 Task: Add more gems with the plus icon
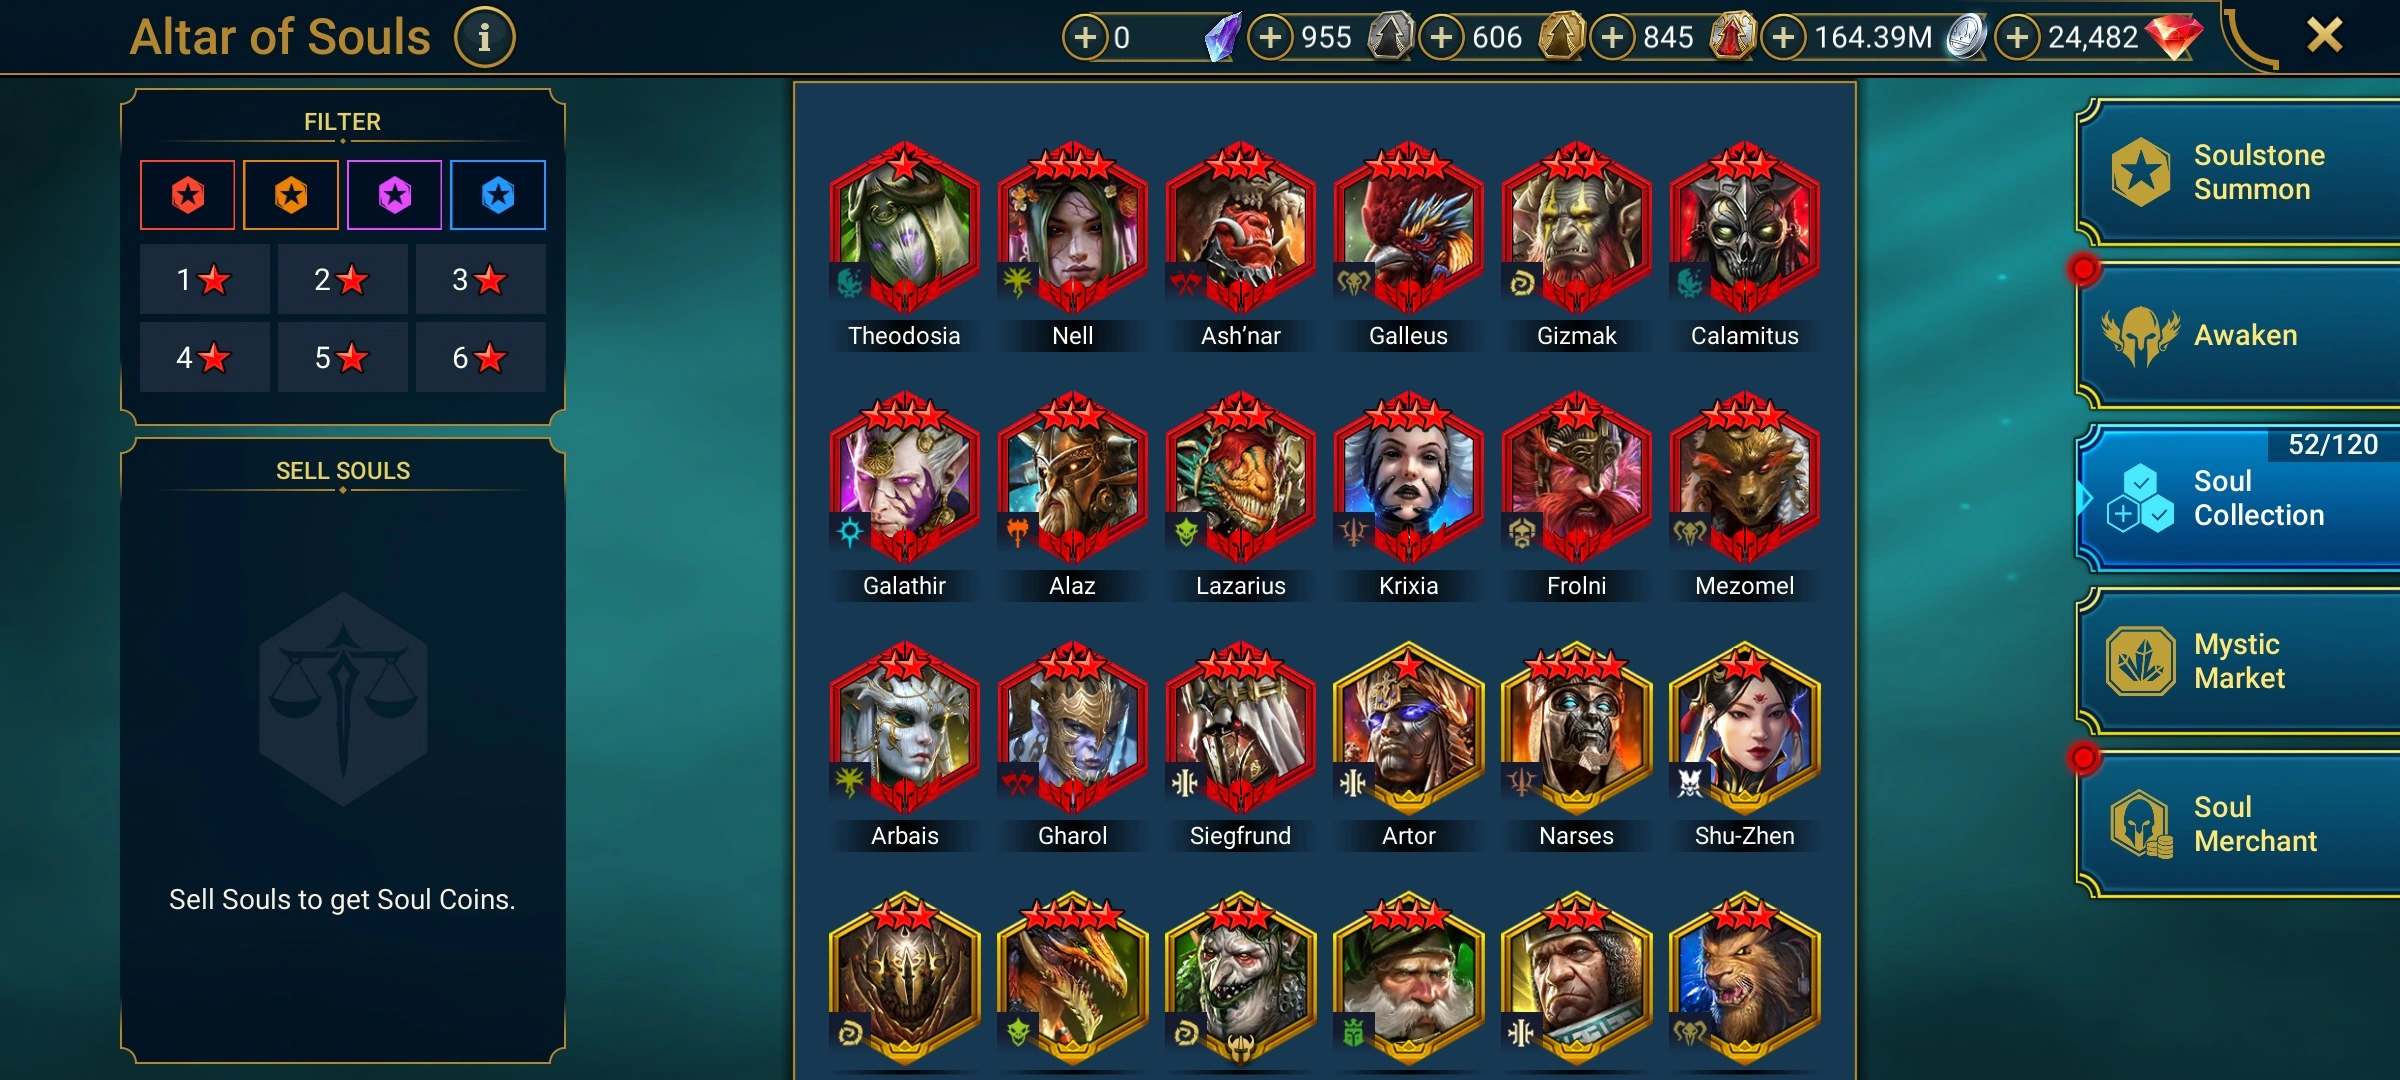pos(2018,38)
